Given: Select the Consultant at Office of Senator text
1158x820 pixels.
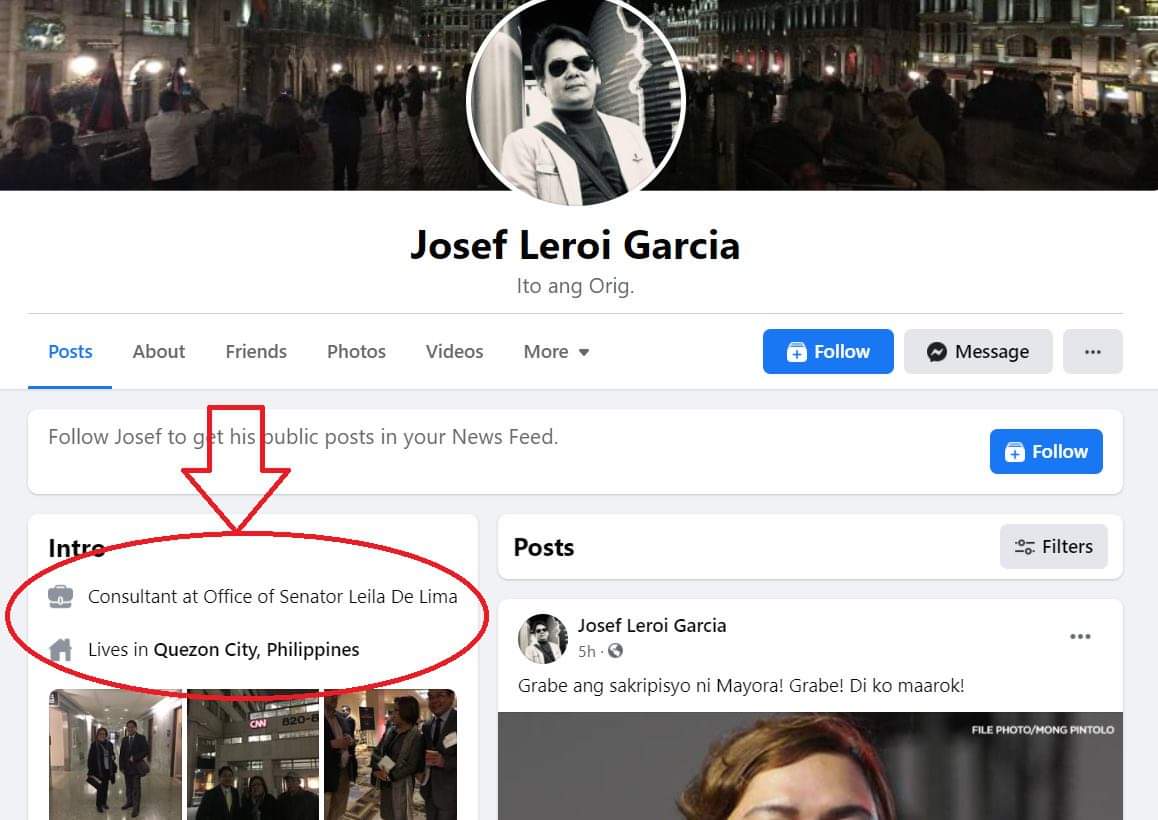Looking at the screenshot, I should point(273,596).
